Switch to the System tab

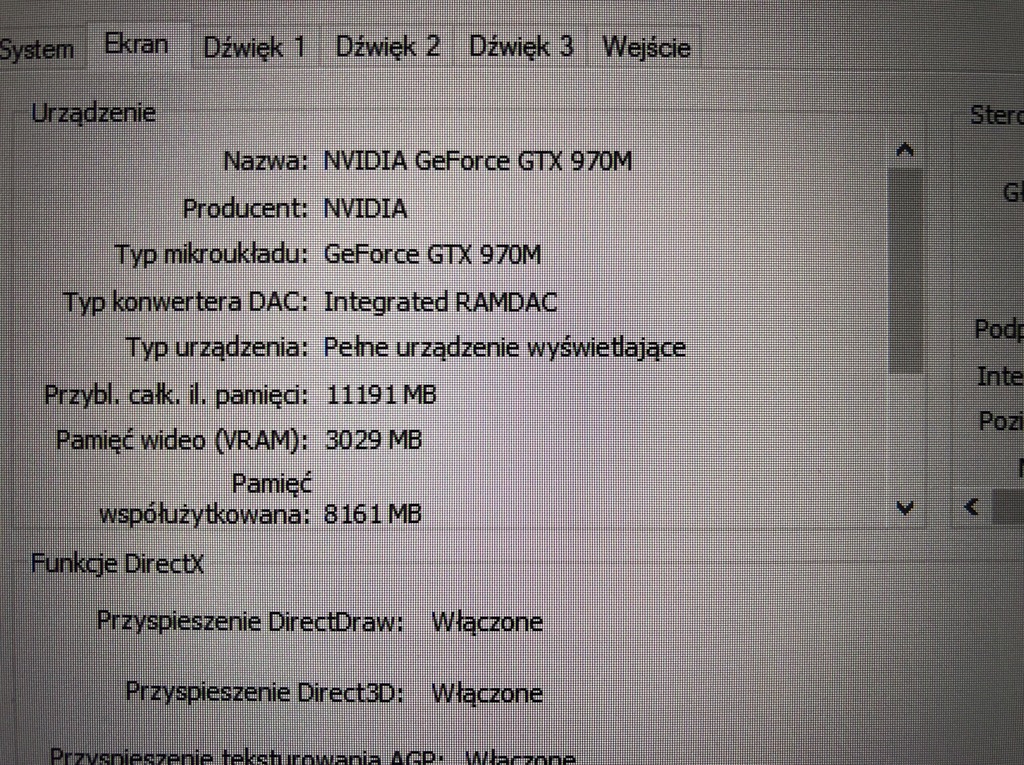point(37,49)
